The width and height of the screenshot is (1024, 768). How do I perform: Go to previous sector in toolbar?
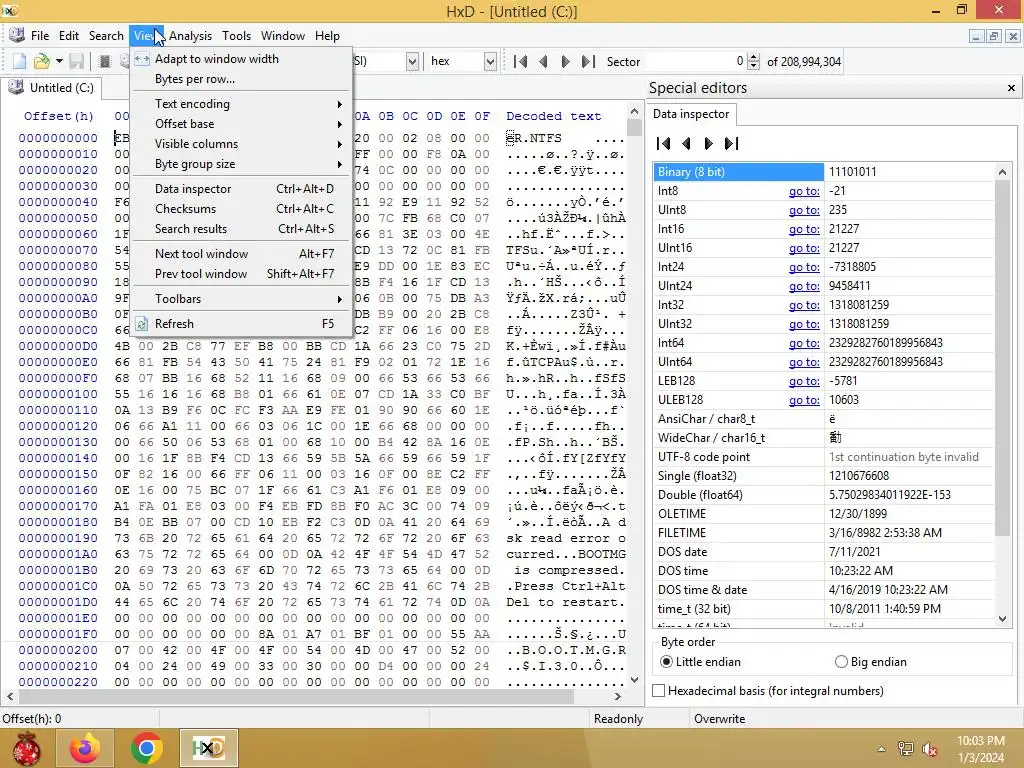543,61
